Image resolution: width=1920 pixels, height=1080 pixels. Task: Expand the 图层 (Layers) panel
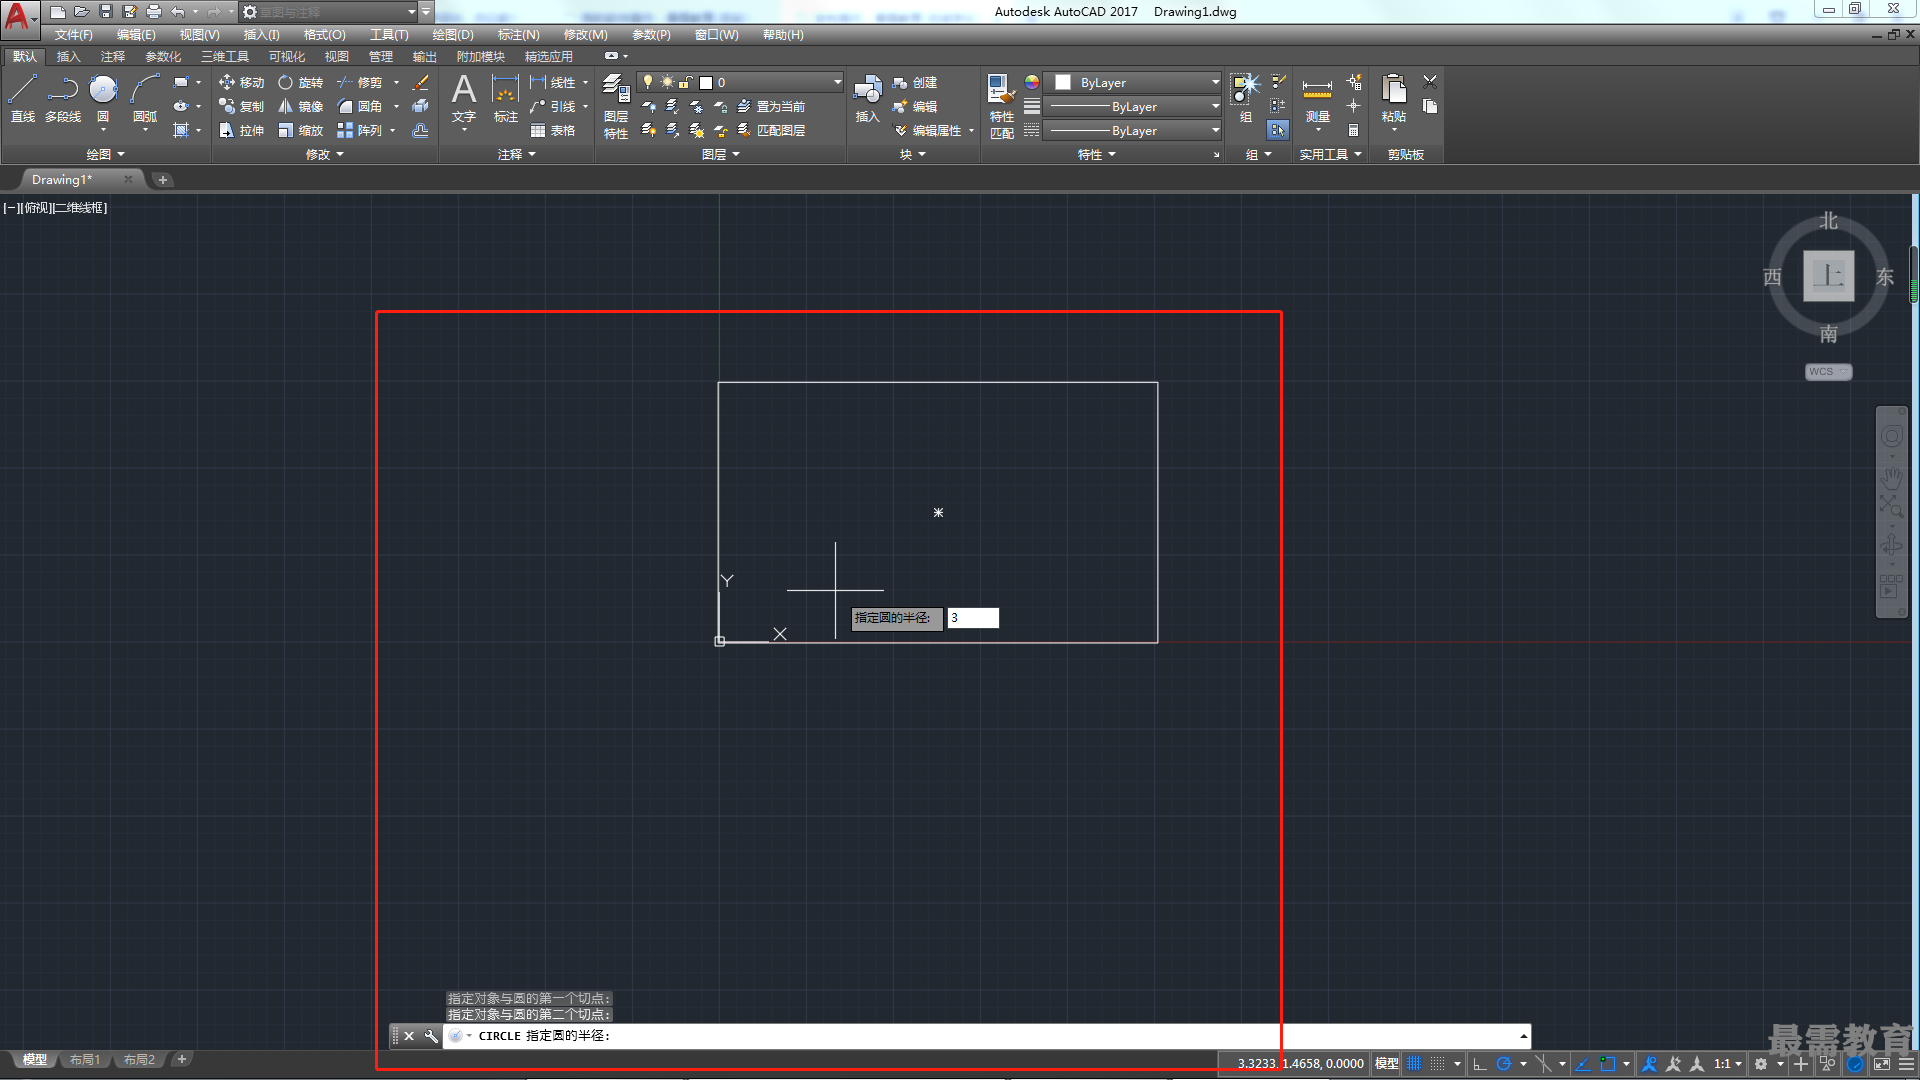coord(721,154)
